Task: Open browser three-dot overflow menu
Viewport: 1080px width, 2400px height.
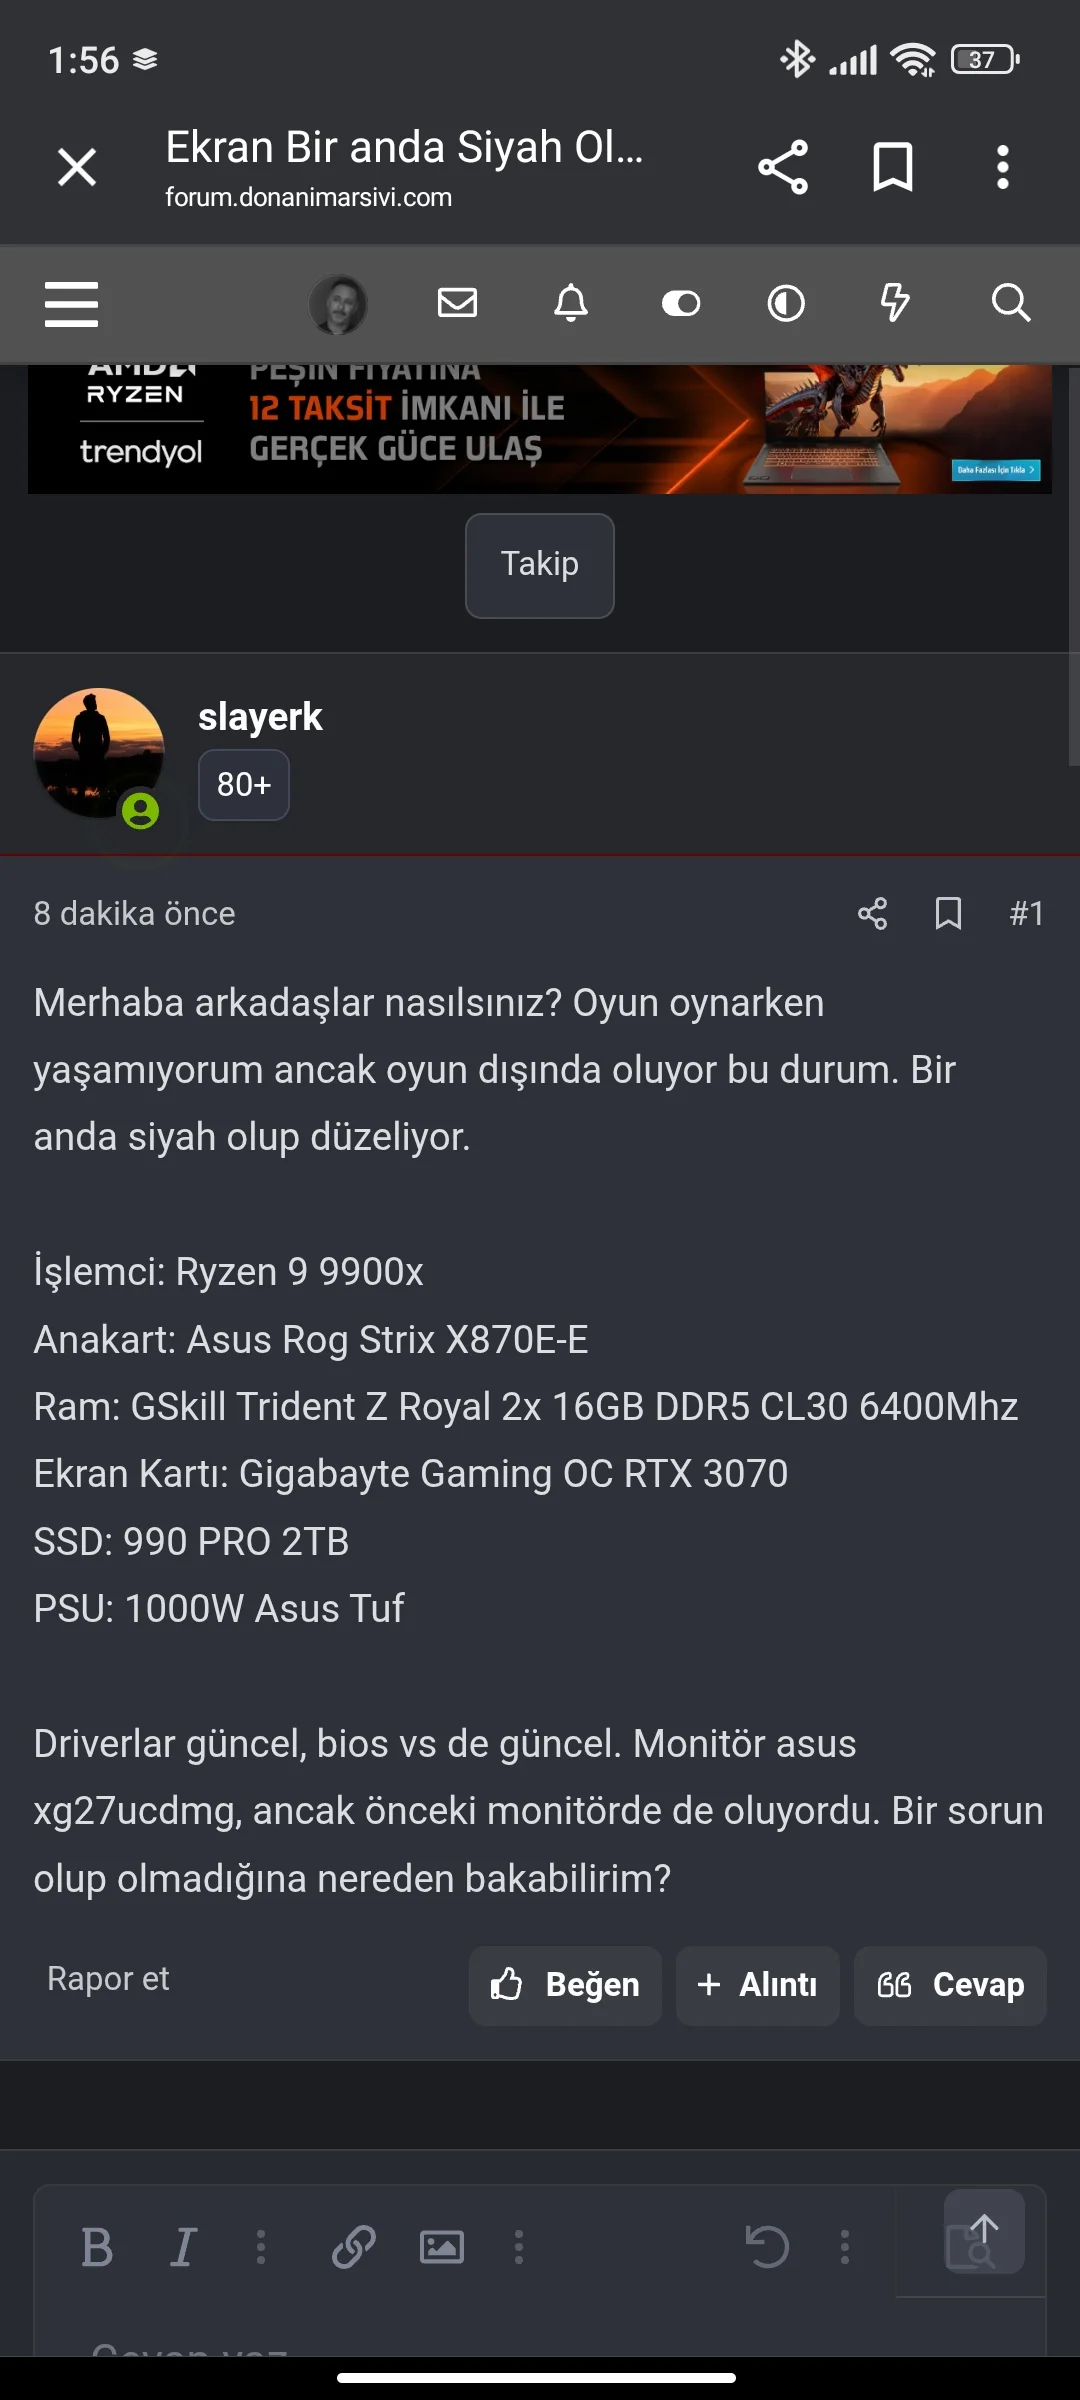Action: [x=1003, y=167]
